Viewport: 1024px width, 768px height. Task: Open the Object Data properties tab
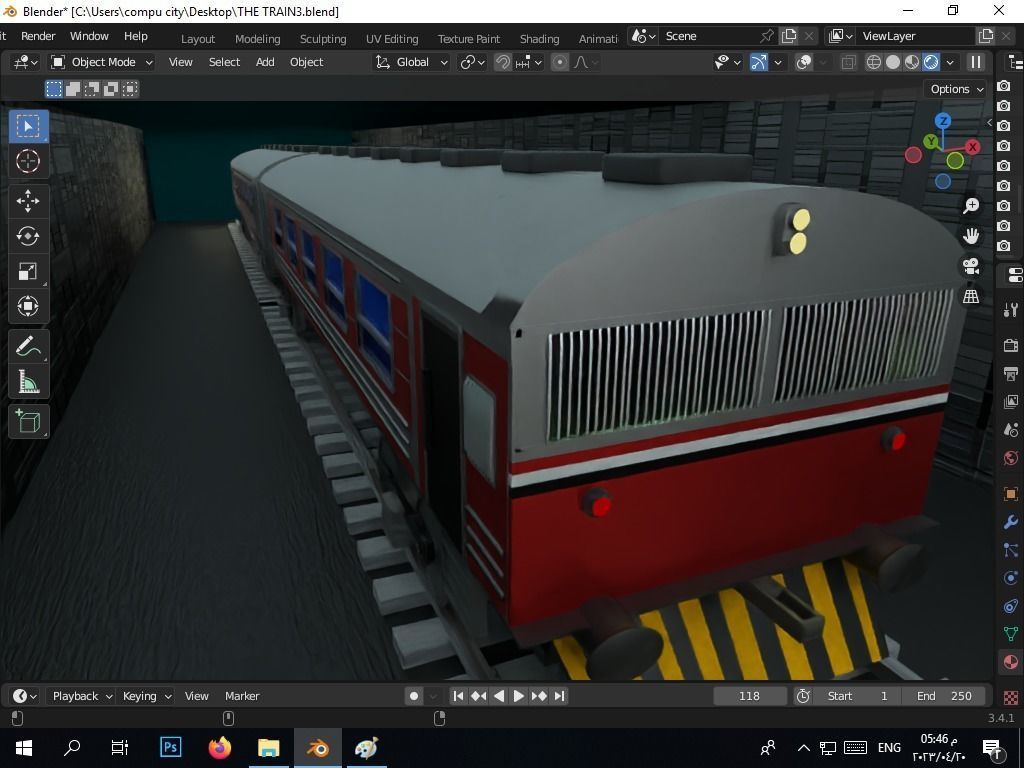(x=1011, y=634)
